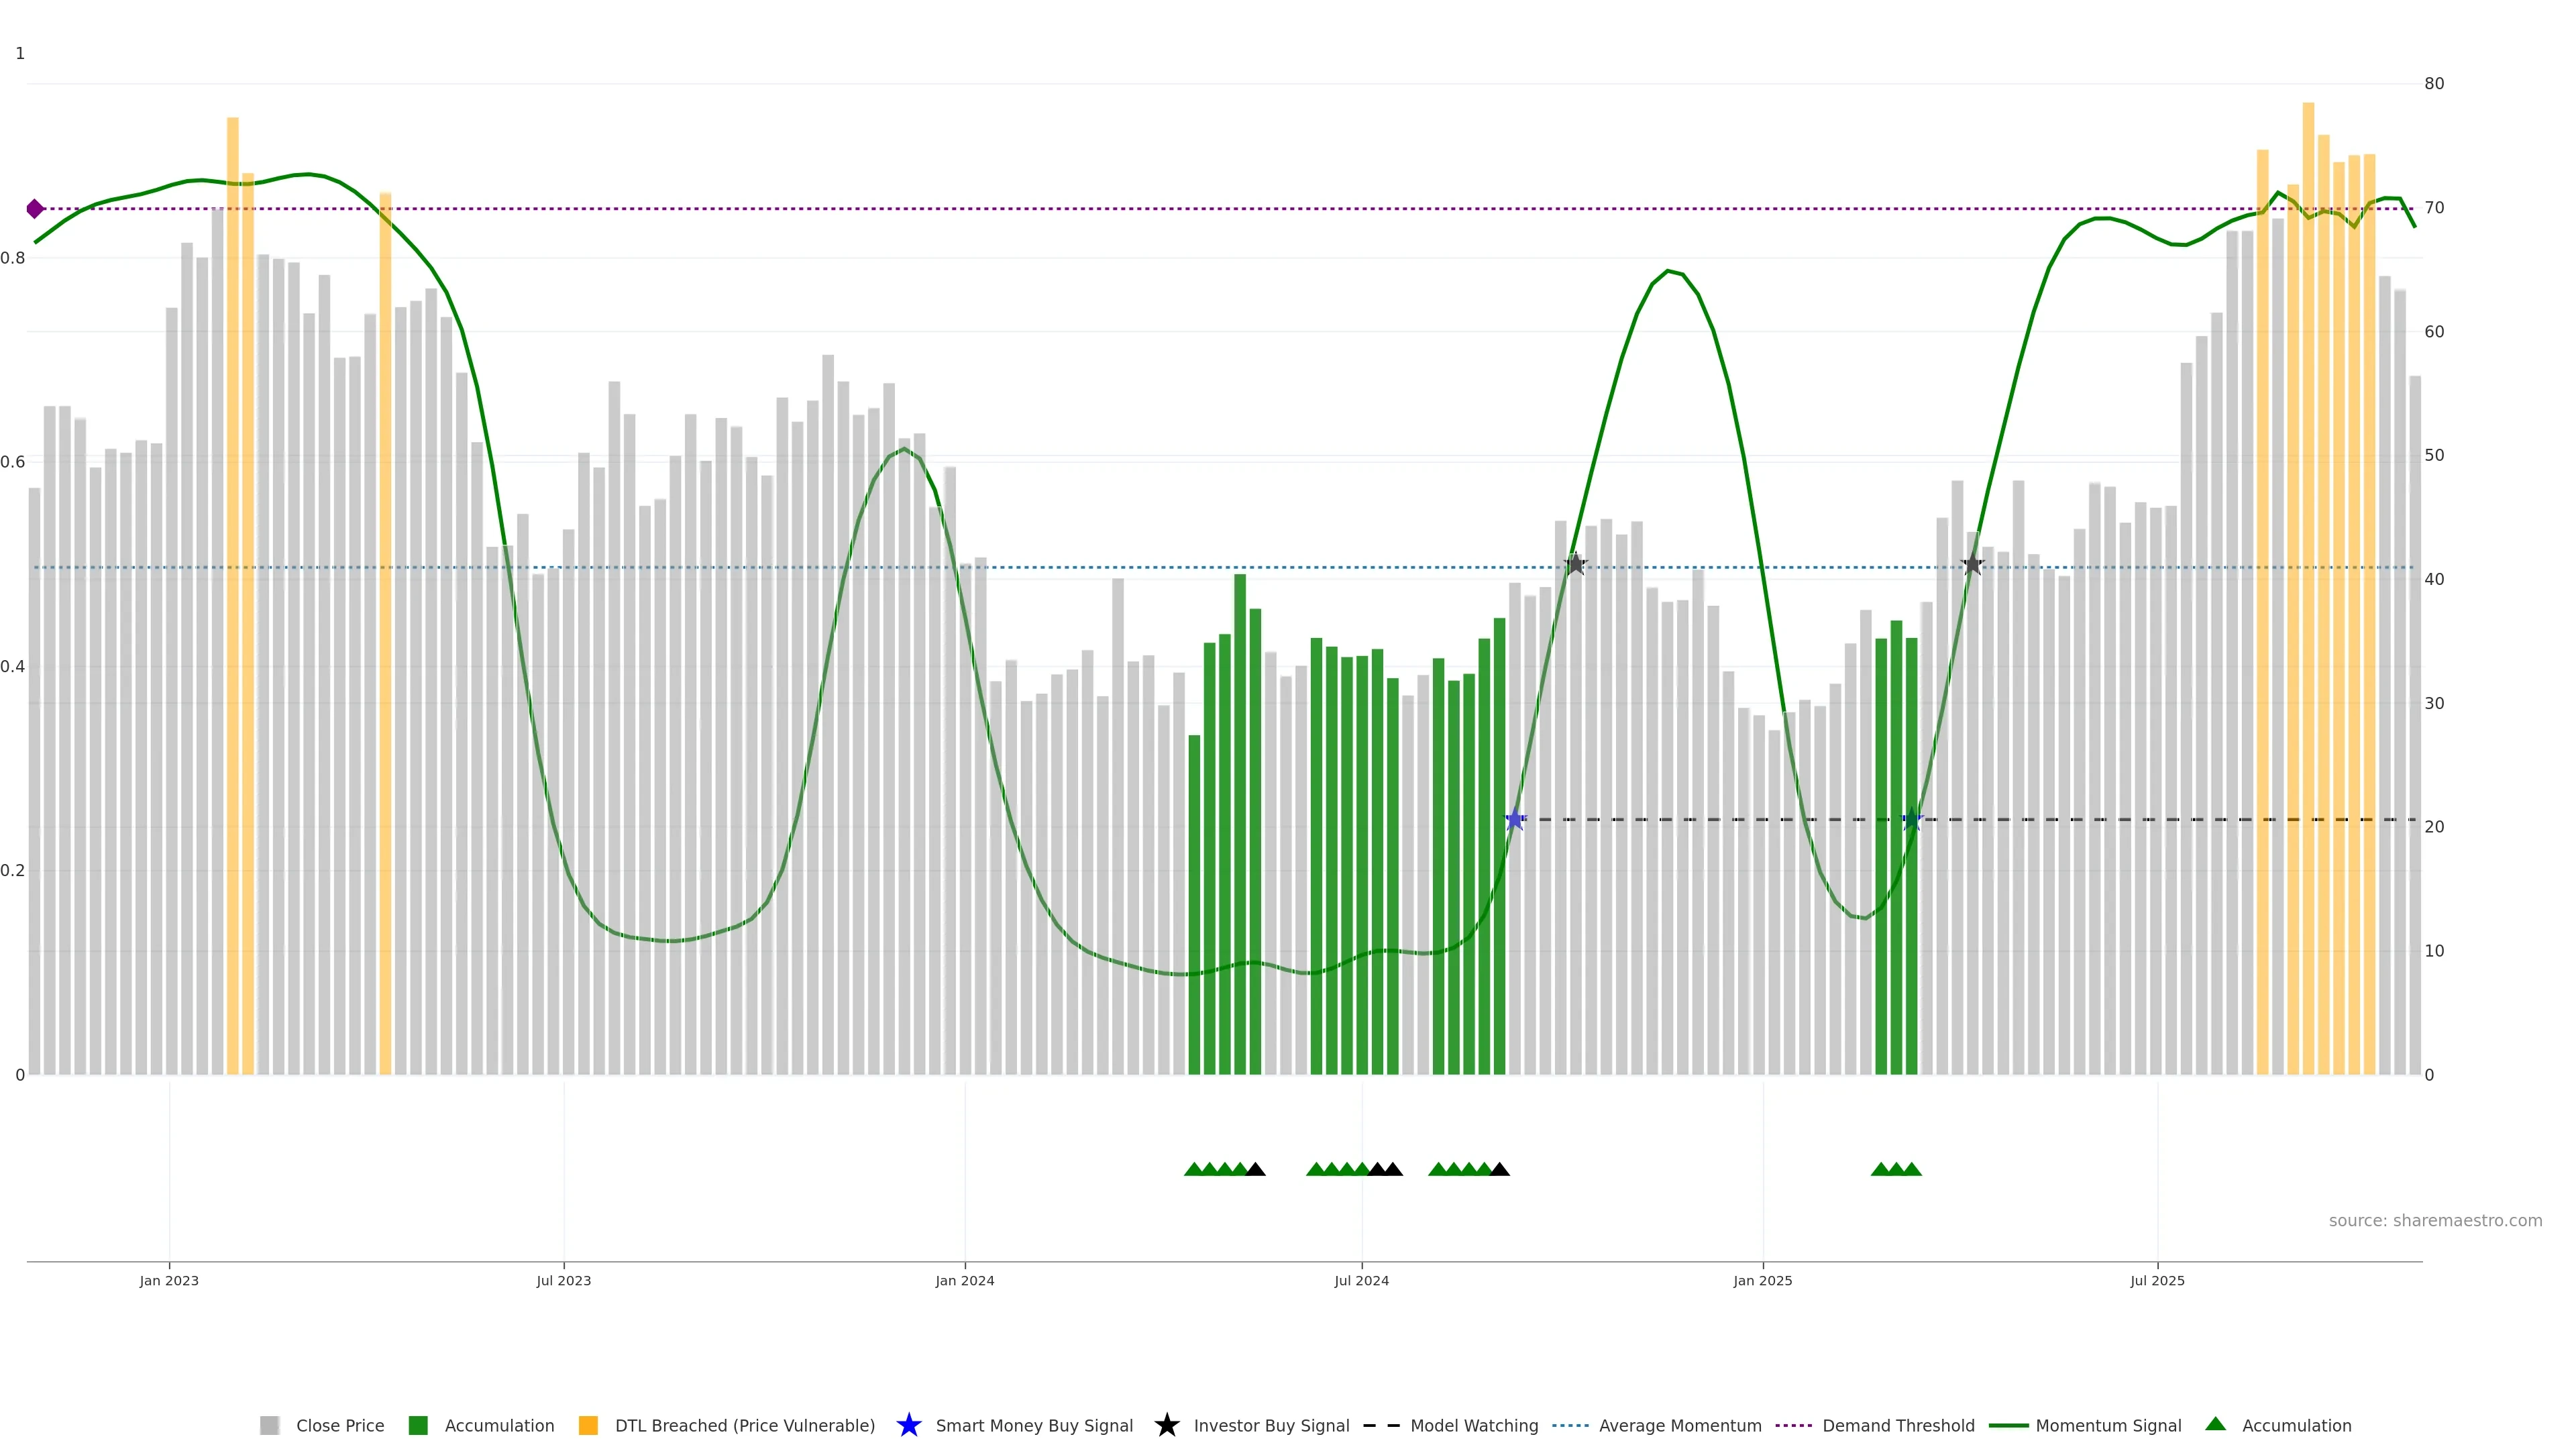Toggle Average Momentum legend entry
2576x1449 pixels.
(x=1680, y=1426)
